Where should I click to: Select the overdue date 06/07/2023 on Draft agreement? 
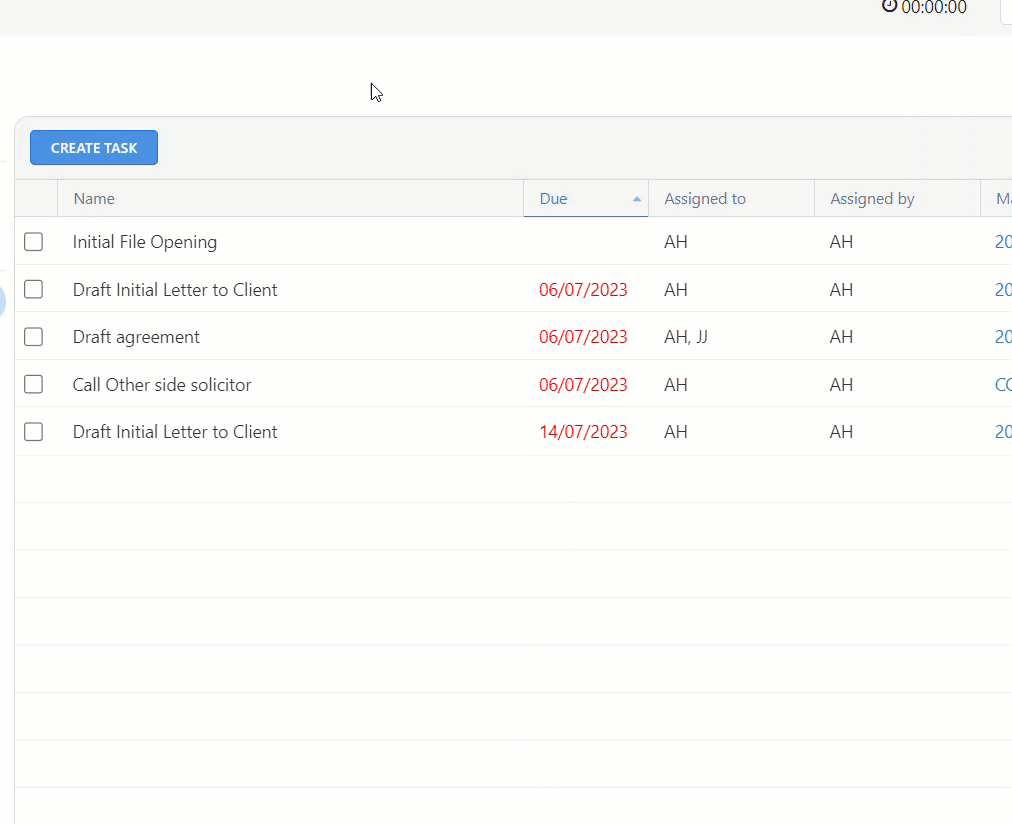tap(583, 336)
